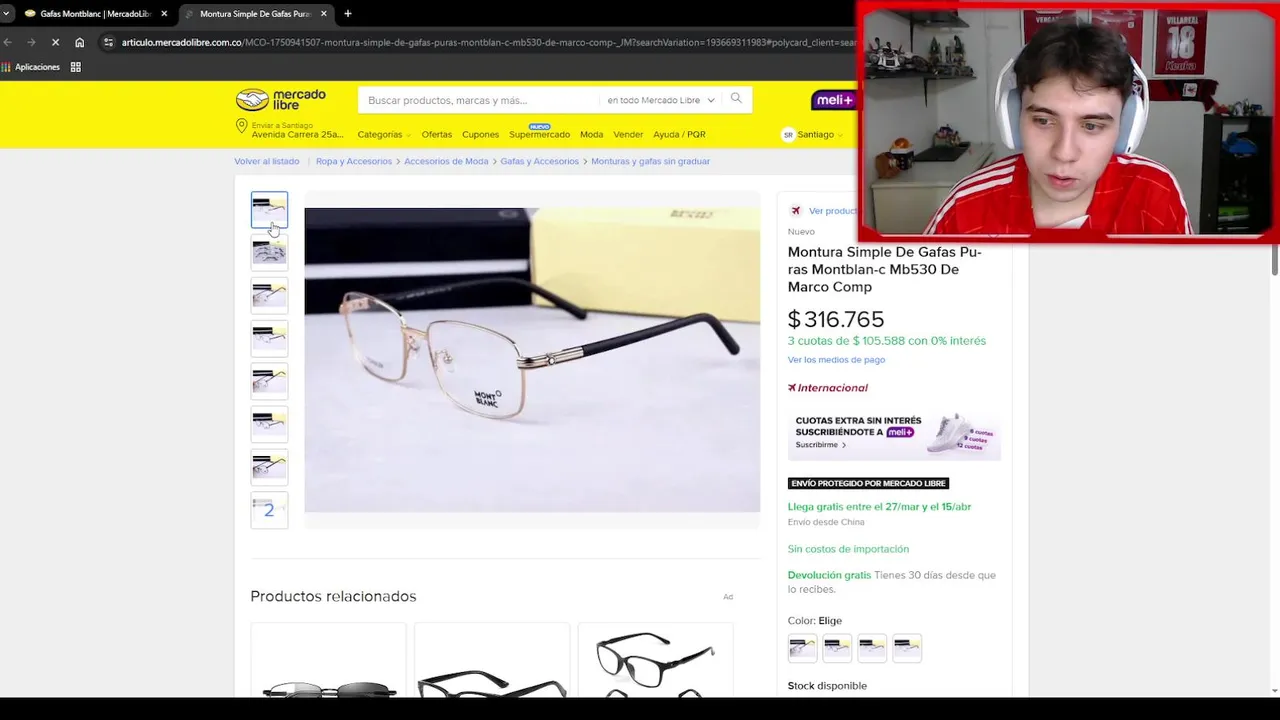
Task: Expand the Categorías menu
Action: 383,134
